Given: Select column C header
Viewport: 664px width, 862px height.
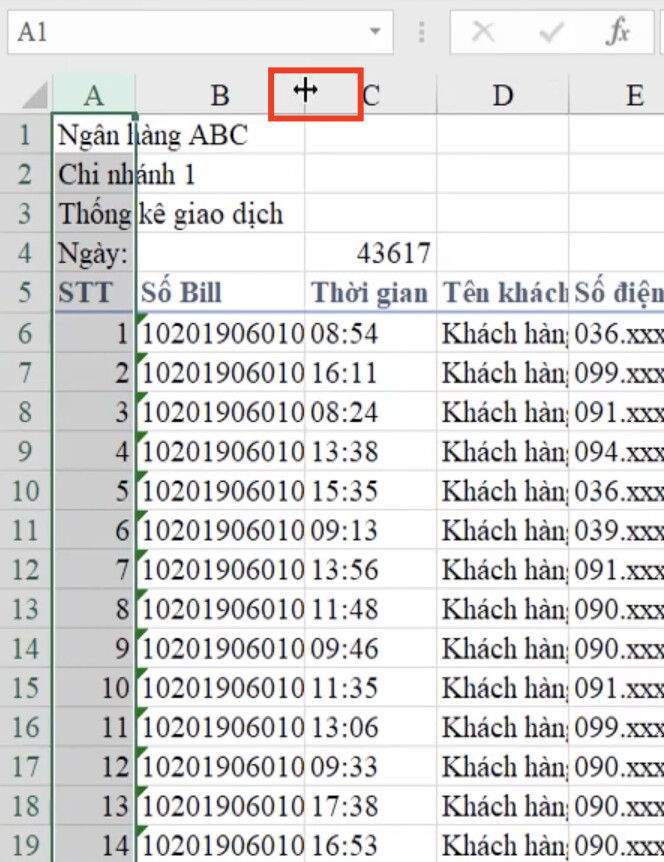Looking at the screenshot, I should [371, 95].
